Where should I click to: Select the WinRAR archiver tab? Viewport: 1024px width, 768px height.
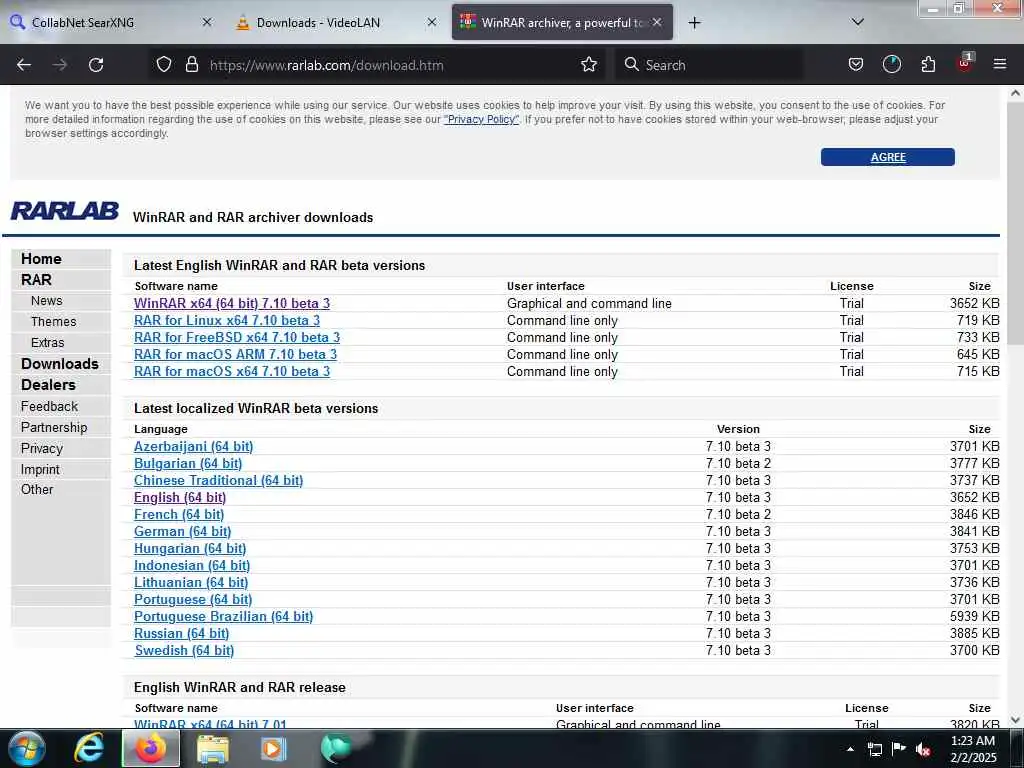pos(562,22)
